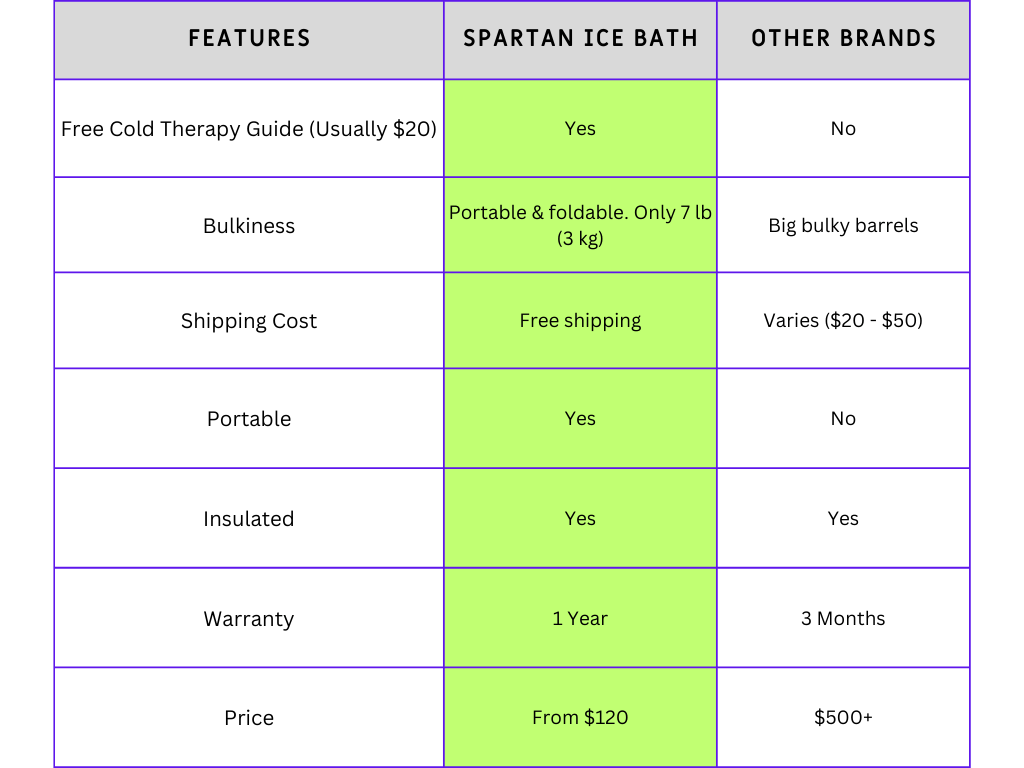The image size is (1024, 768).
Task: Click the OTHER BRANDS column header
Action: tap(843, 39)
